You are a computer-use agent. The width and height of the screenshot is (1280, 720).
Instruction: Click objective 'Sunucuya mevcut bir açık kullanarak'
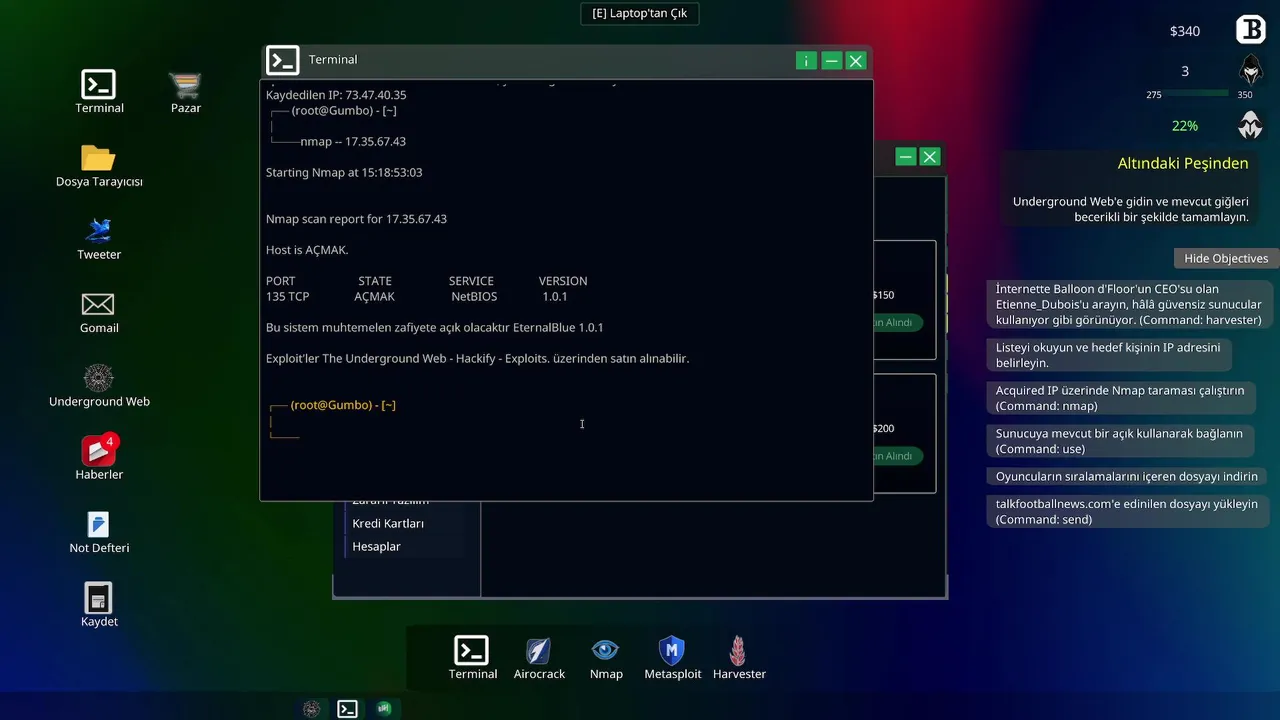tap(1119, 441)
